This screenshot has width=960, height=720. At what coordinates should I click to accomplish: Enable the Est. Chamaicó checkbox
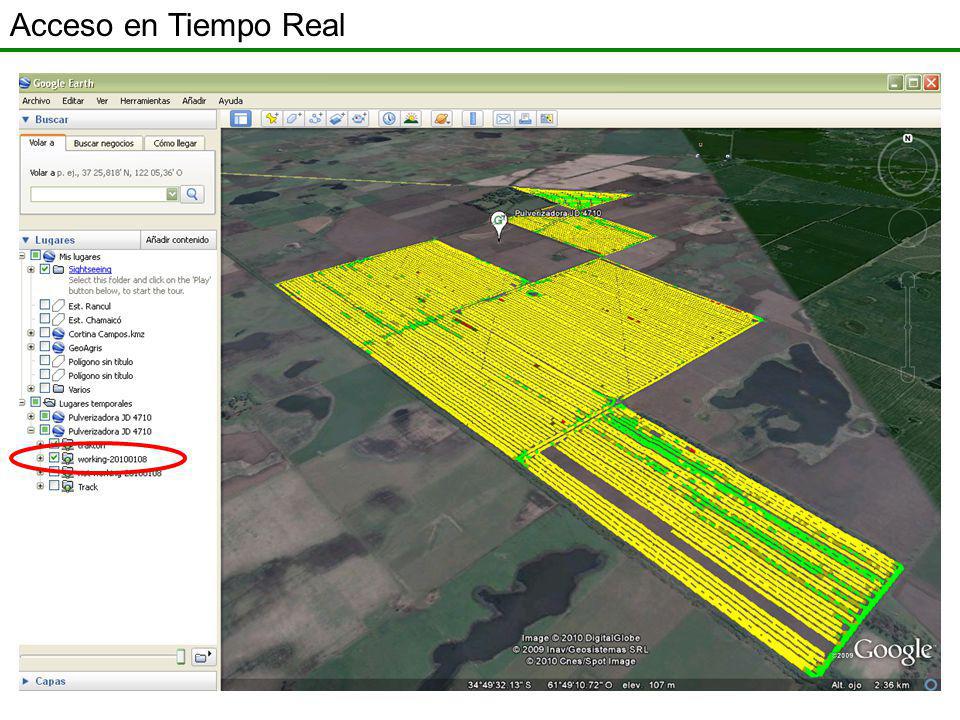[45, 318]
